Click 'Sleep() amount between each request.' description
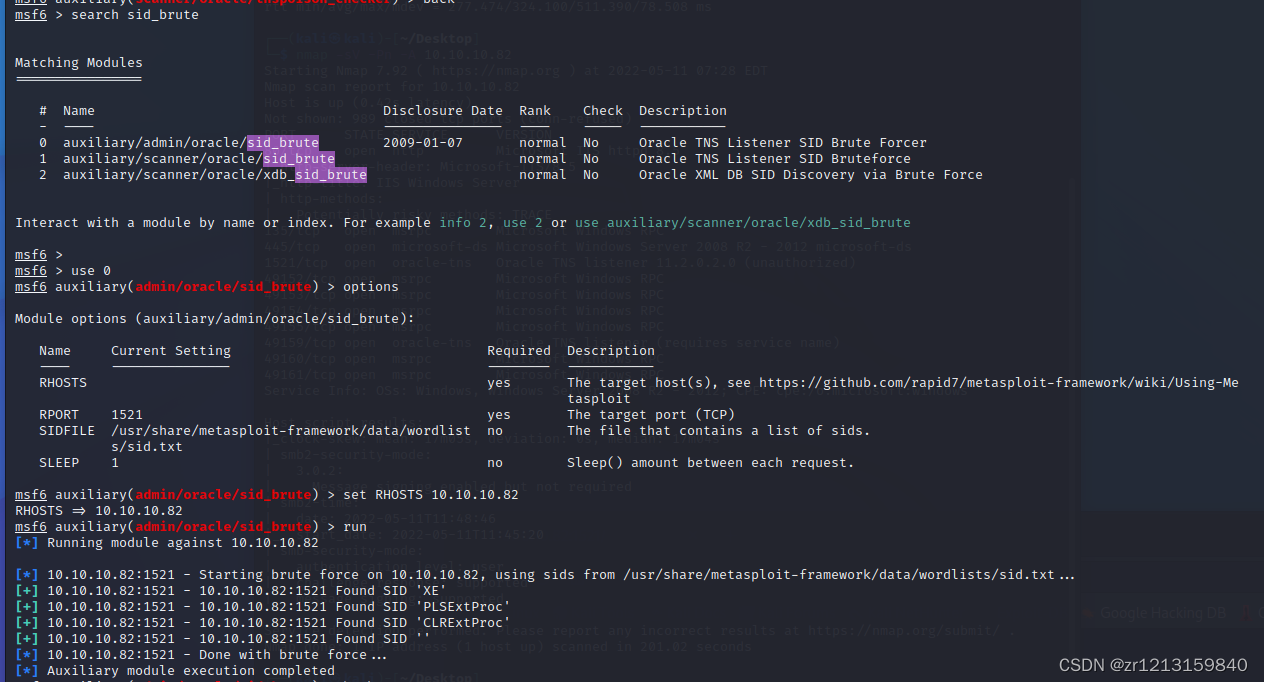 pyautogui.click(x=711, y=463)
